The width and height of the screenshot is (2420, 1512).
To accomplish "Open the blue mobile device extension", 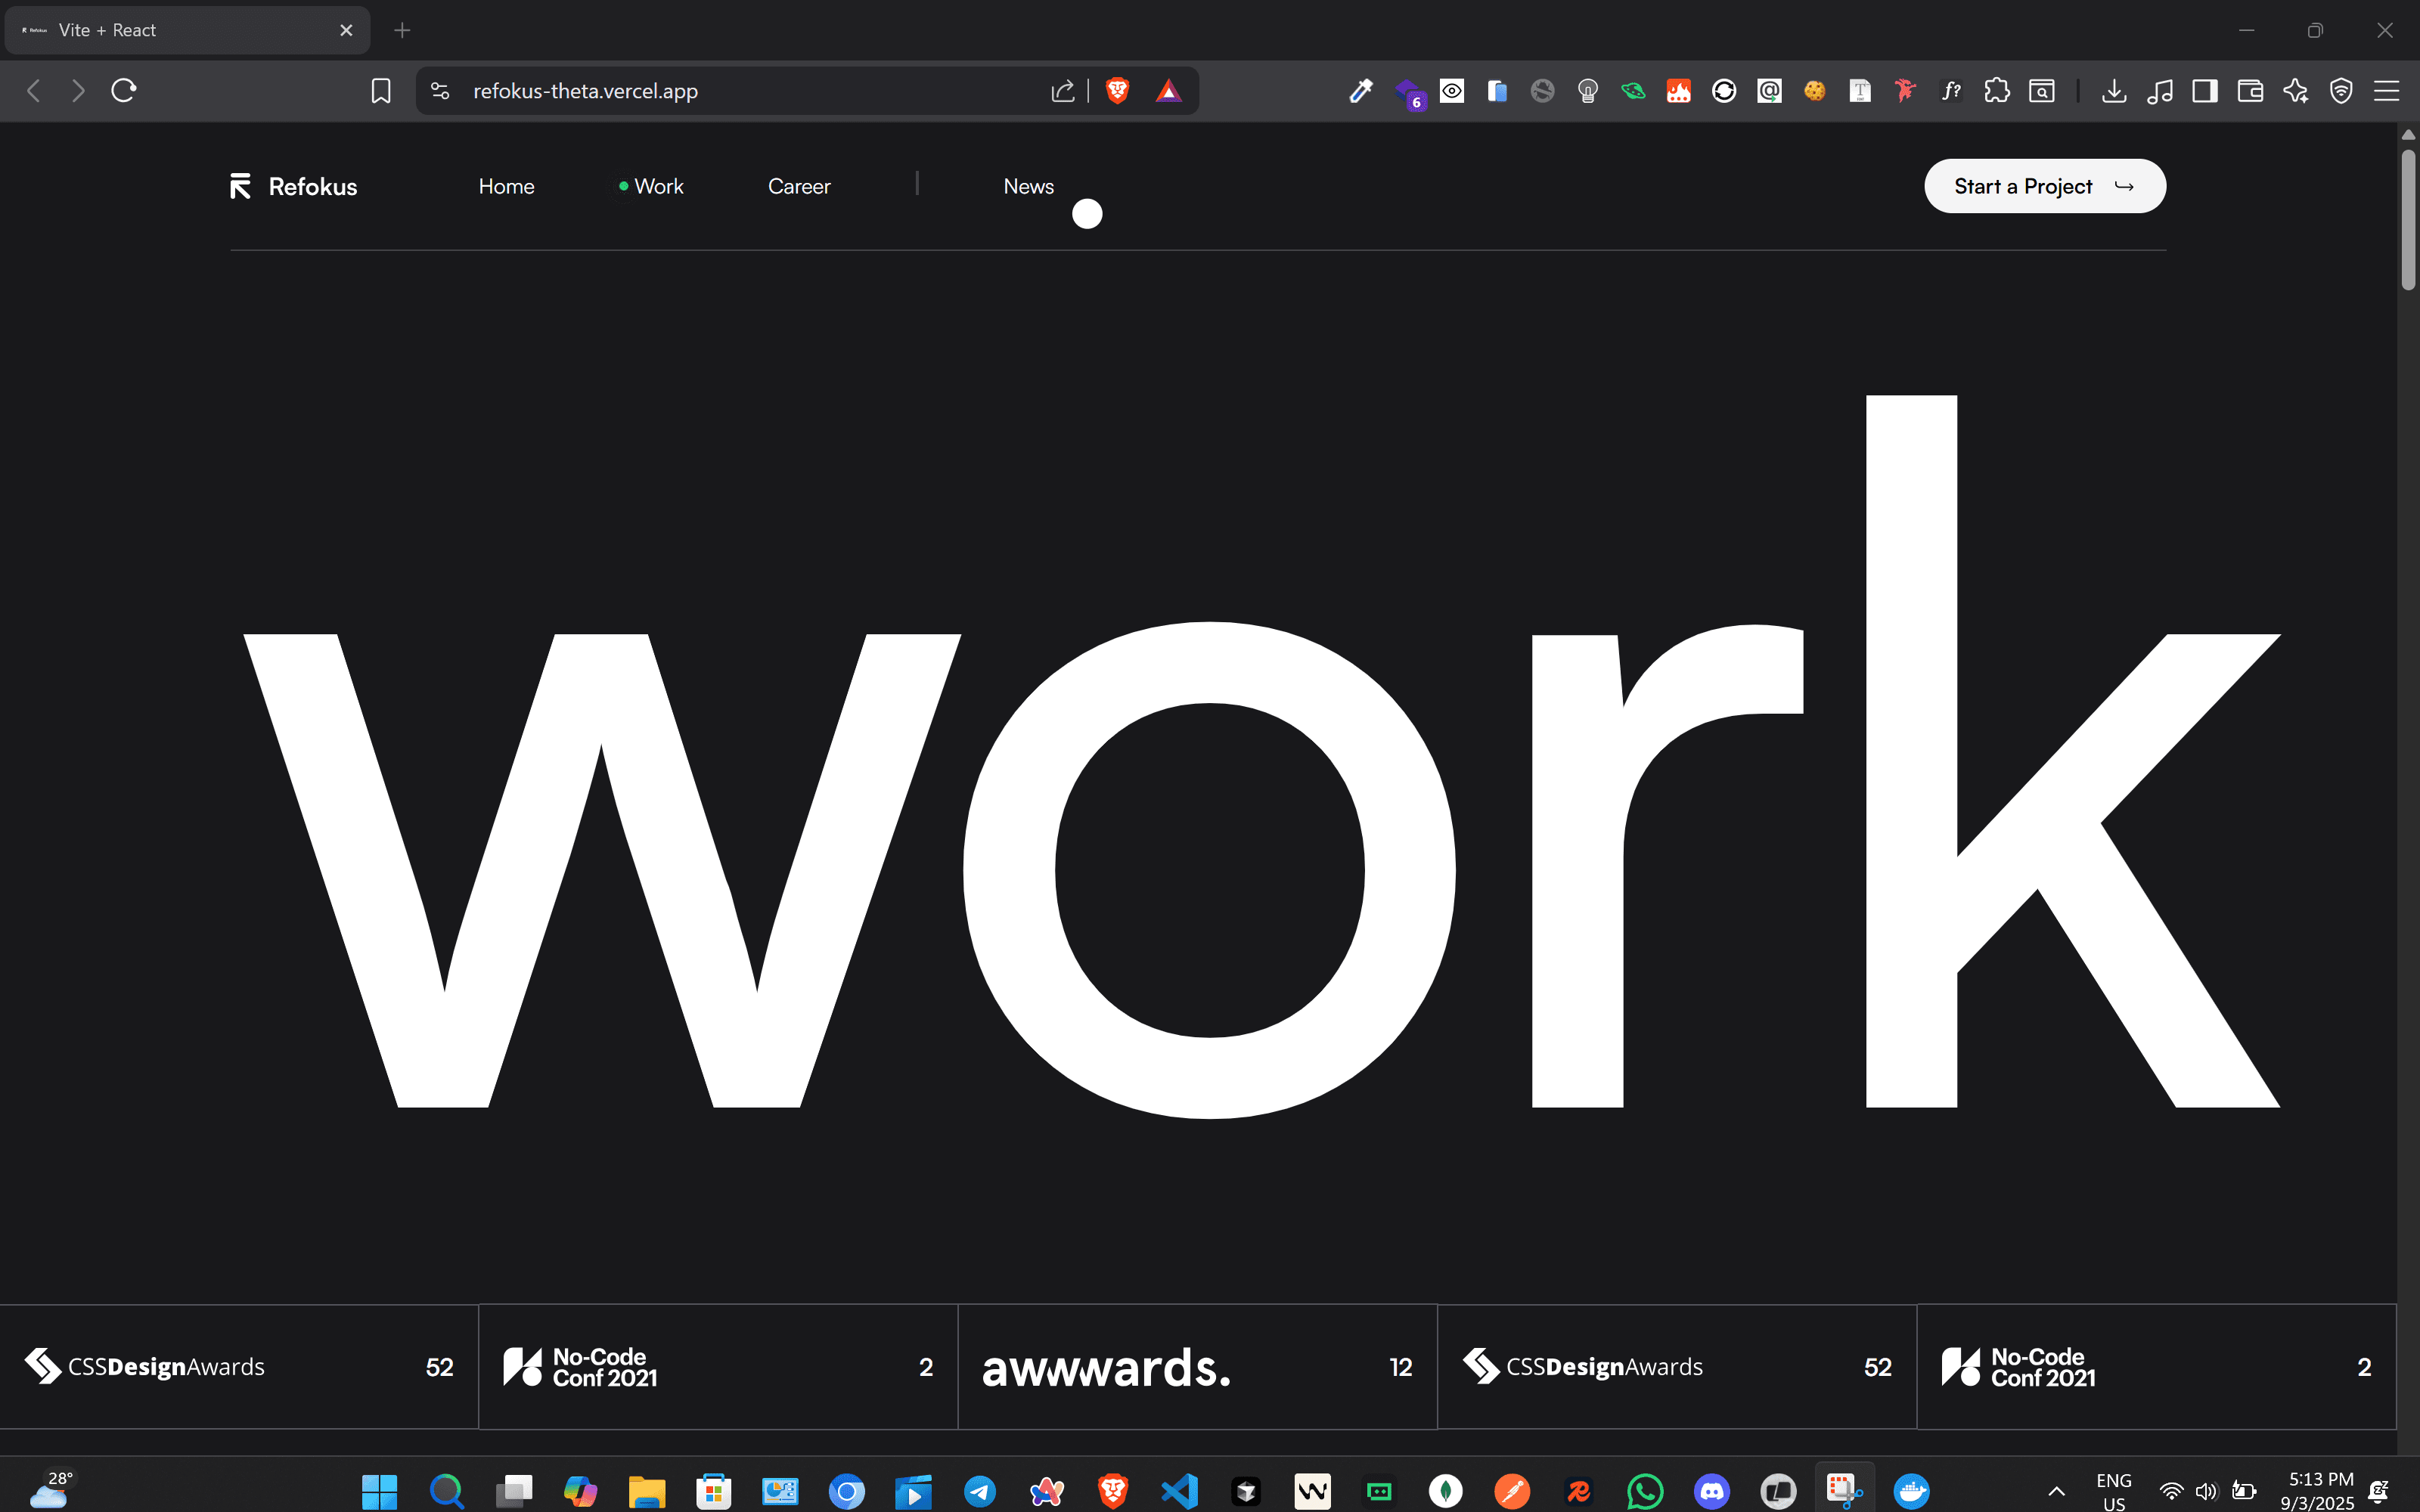I will (1497, 91).
